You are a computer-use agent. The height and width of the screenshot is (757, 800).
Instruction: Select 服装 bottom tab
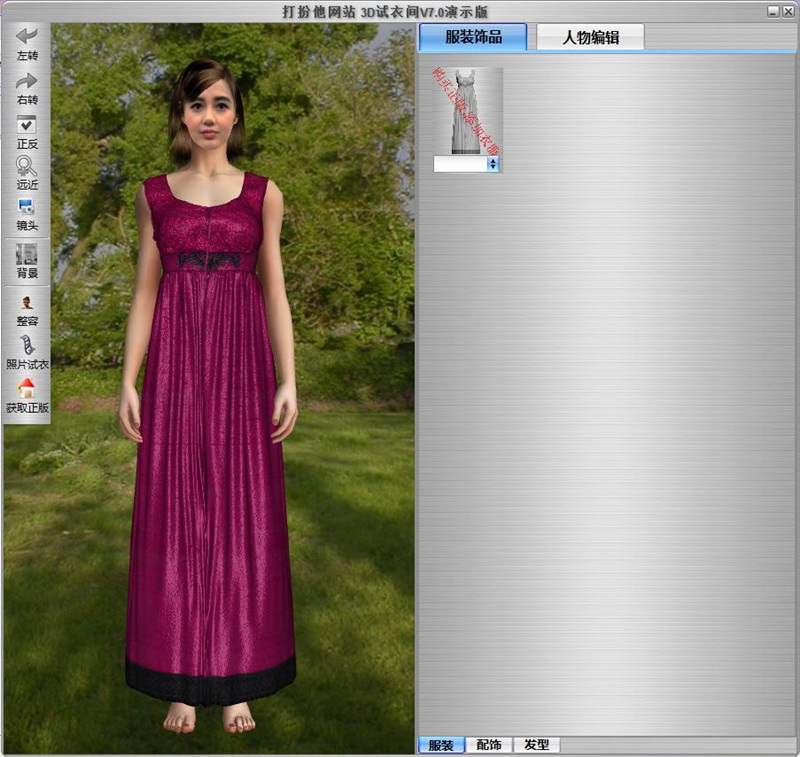tap(441, 745)
